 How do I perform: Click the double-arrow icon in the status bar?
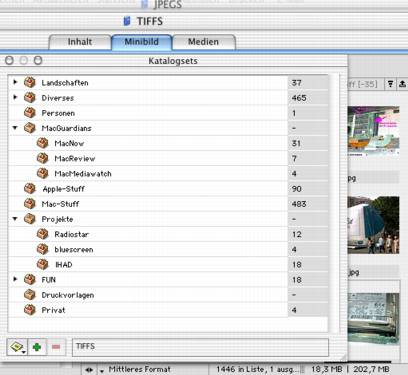click(x=89, y=370)
